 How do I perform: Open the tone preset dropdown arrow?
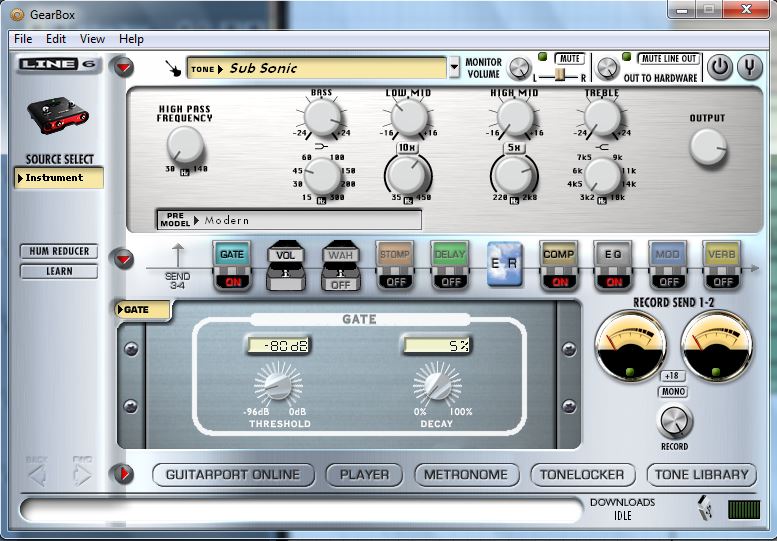coord(454,67)
